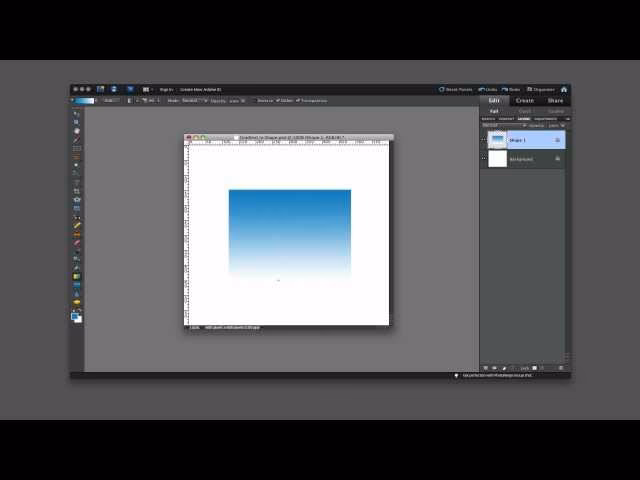Select the Spot Healing Brush tool

(76, 225)
